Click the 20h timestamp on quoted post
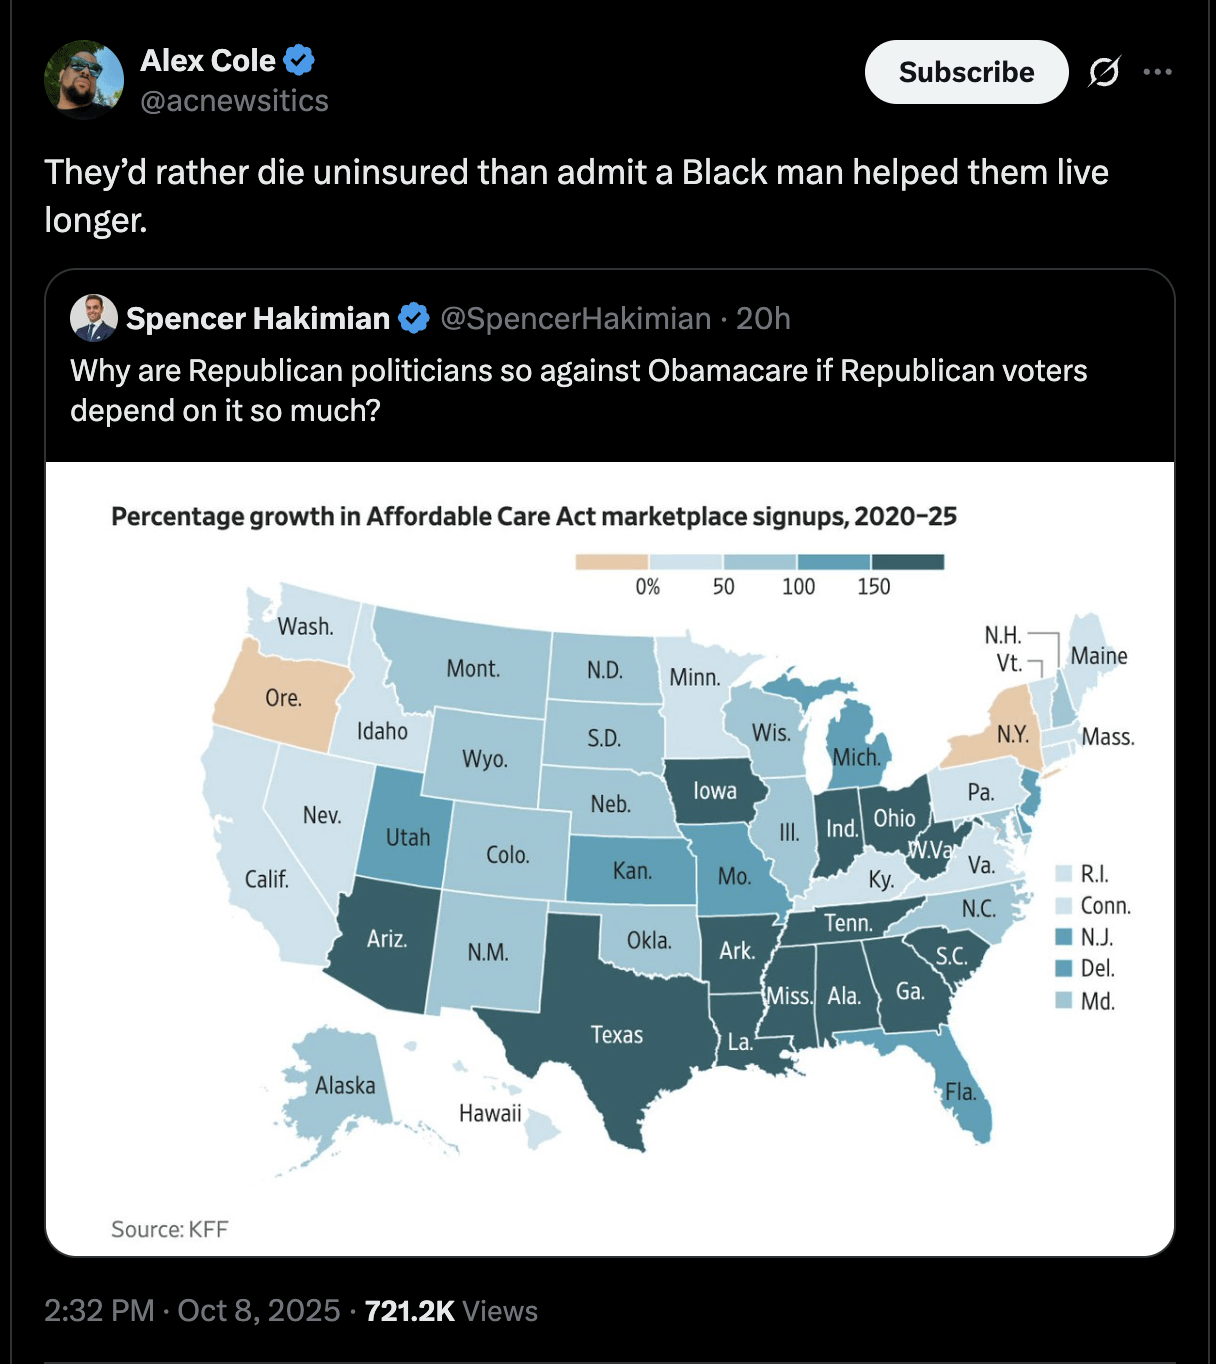Image resolution: width=1216 pixels, height=1364 pixels. coord(763,318)
